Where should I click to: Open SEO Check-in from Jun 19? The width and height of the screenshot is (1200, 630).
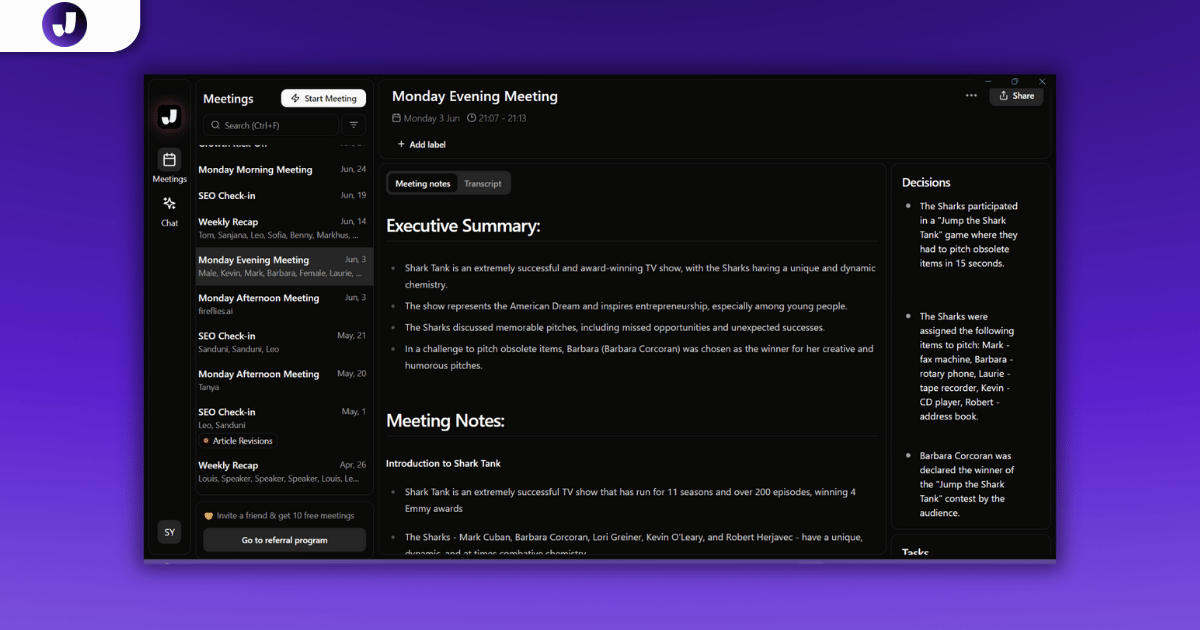(284, 196)
